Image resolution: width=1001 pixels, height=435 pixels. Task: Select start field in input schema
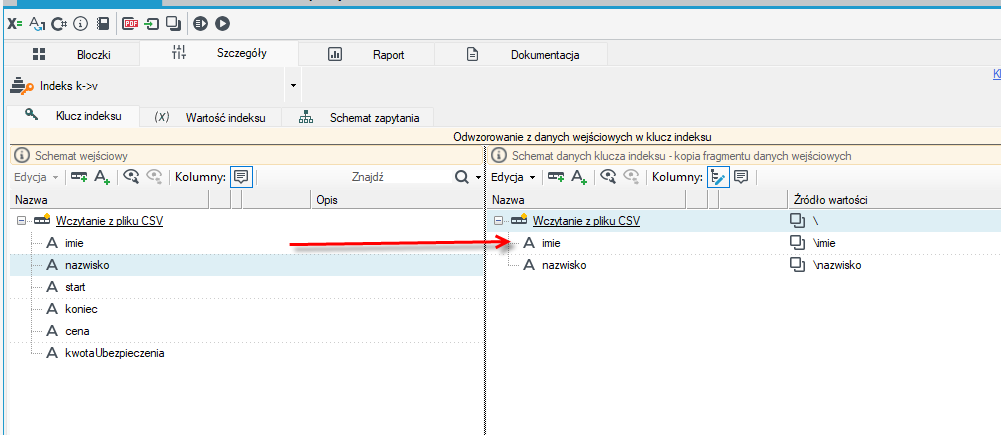[75, 287]
